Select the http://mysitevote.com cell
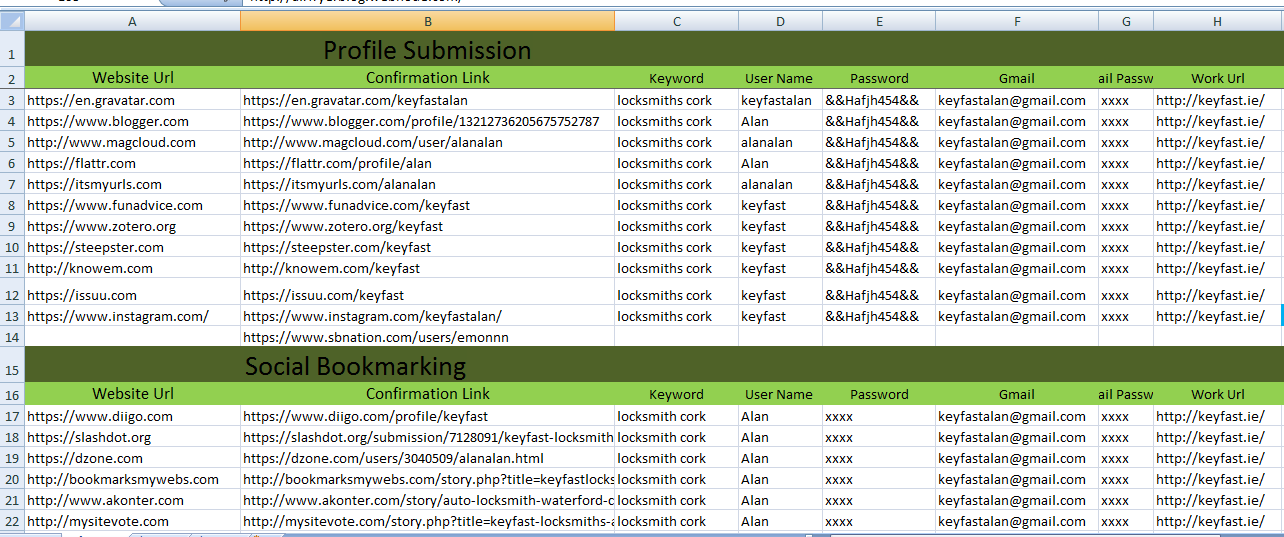This screenshot has width=1284, height=537. tap(133, 521)
